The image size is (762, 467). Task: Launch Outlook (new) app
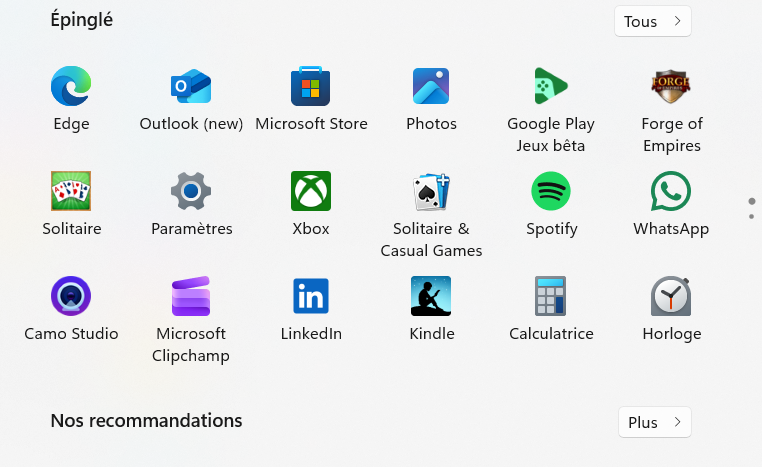tap(191, 86)
